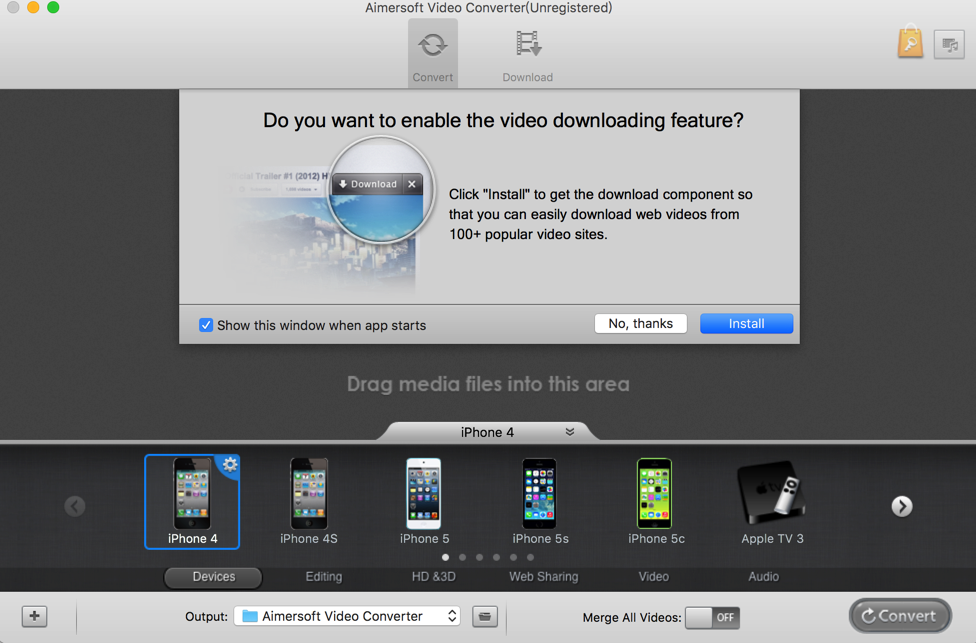Jump to fourth device page dot
The width and height of the screenshot is (976, 643).
496,557
